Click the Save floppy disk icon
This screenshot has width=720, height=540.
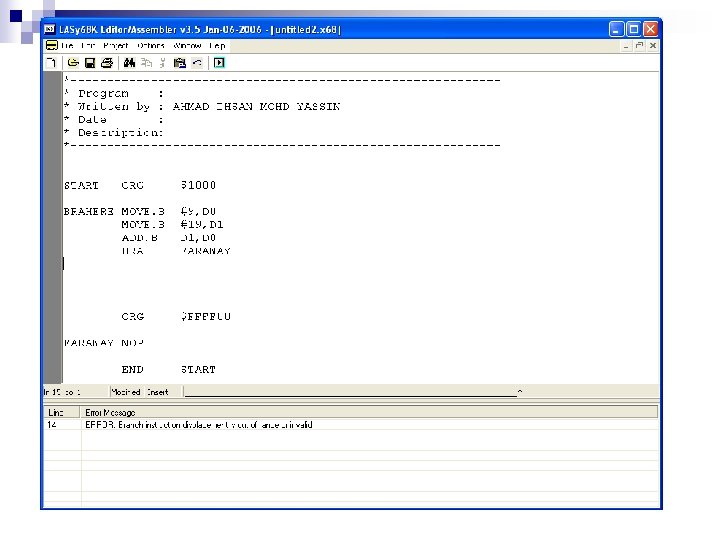coord(90,63)
